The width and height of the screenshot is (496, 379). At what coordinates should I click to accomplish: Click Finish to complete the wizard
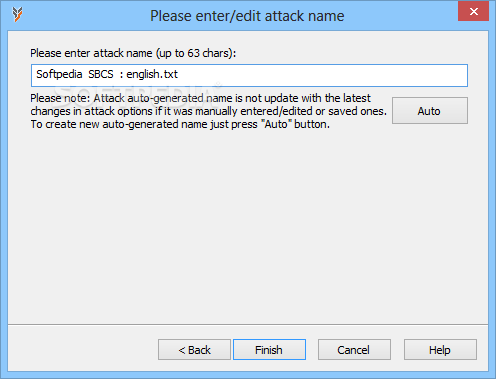pyautogui.click(x=269, y=350)
